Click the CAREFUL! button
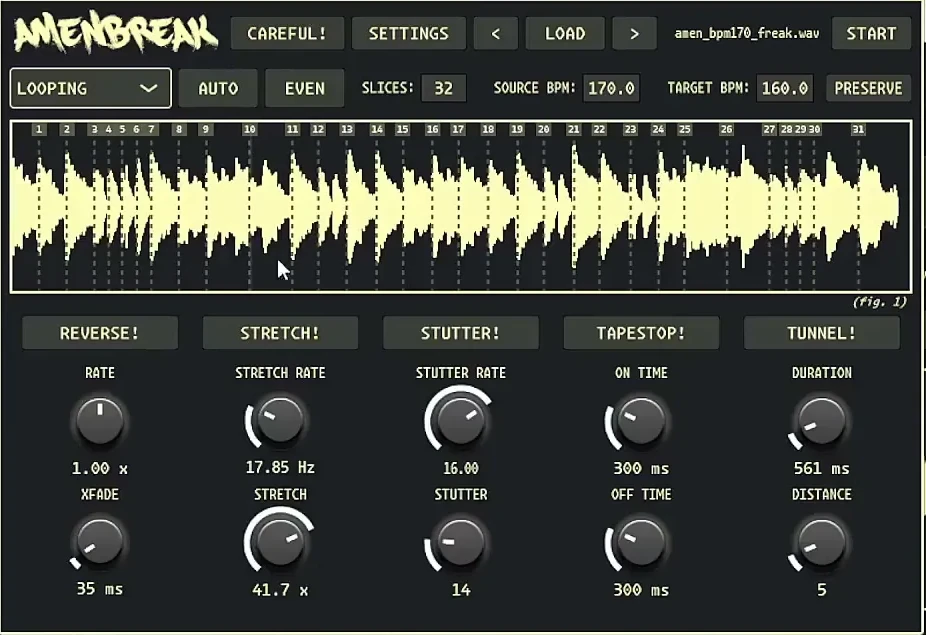The width and height of the screenshot is (926, 635). click(x=287, y=34)
